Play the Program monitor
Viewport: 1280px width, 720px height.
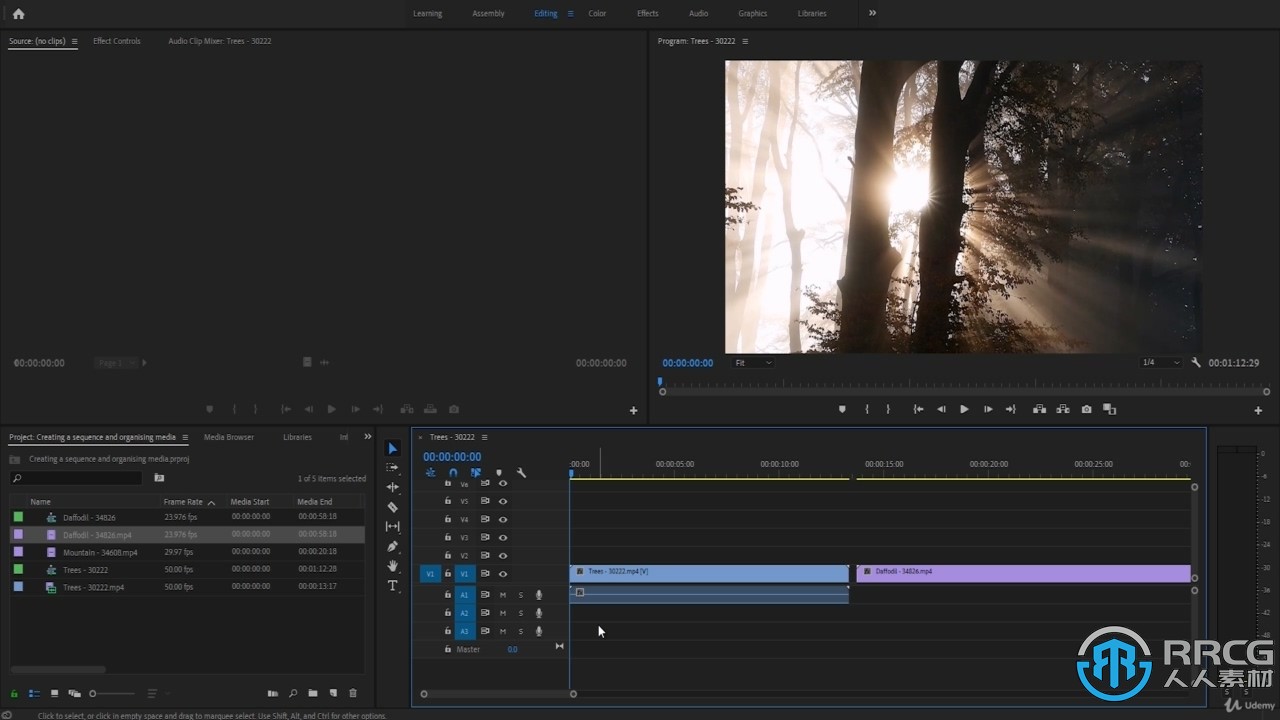click(964, 409)
